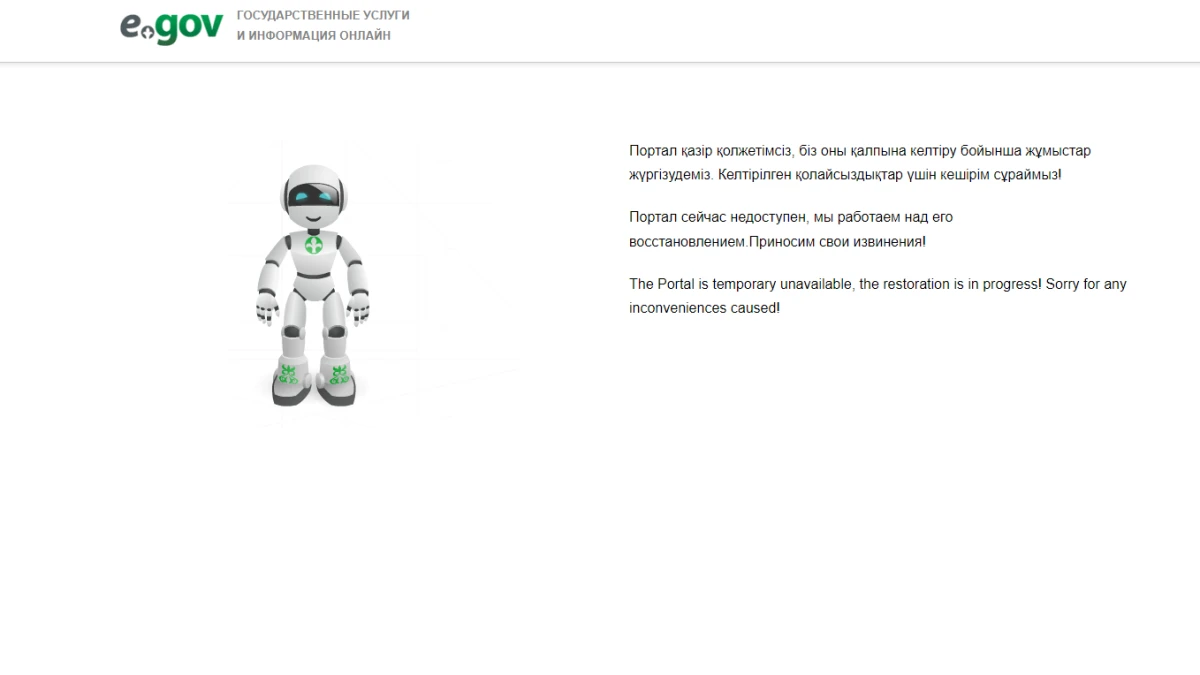Click English message "The Portal is temporary unavailable"

(x=741, y=284)
